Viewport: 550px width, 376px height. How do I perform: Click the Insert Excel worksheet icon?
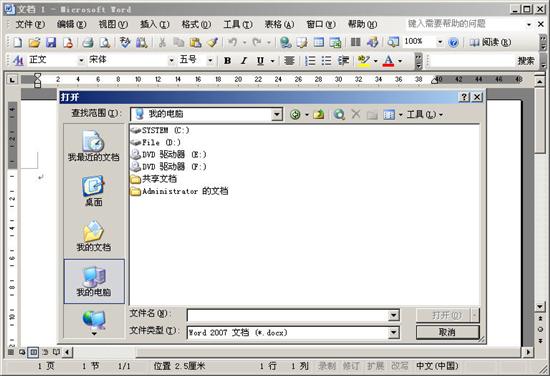click(335, 42)
